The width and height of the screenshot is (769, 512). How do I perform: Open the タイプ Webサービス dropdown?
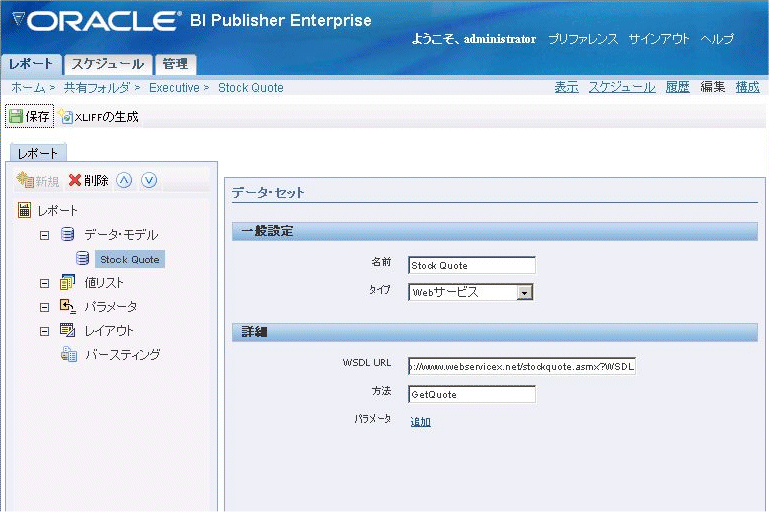point(524,293)
